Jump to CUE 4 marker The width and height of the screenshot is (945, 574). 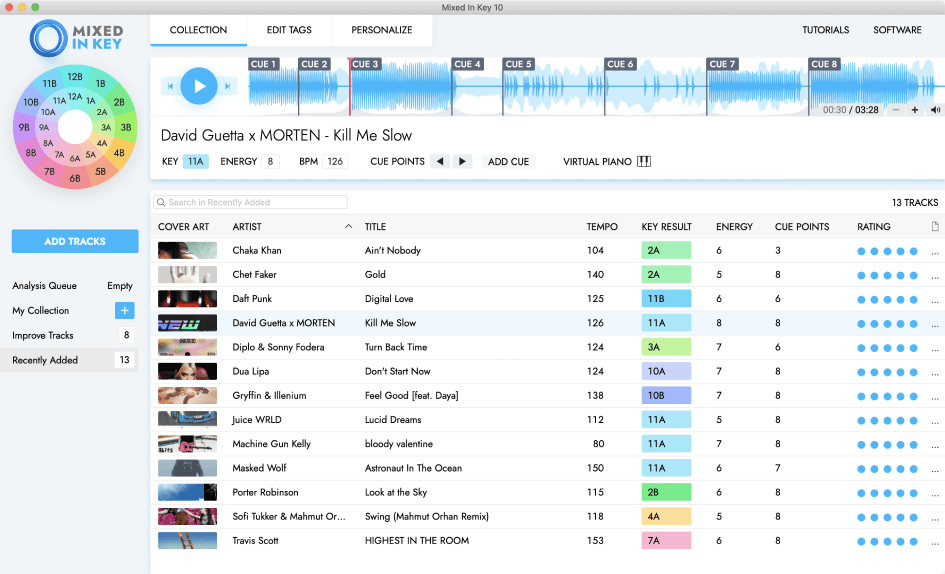468,64
